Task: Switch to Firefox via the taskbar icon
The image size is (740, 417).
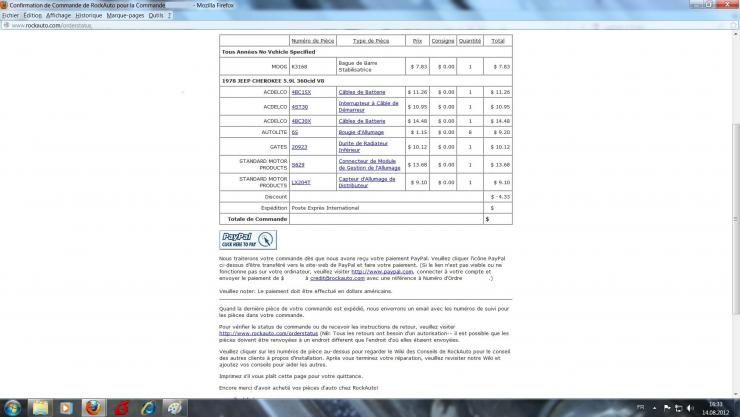Action: tap(93, 408)
